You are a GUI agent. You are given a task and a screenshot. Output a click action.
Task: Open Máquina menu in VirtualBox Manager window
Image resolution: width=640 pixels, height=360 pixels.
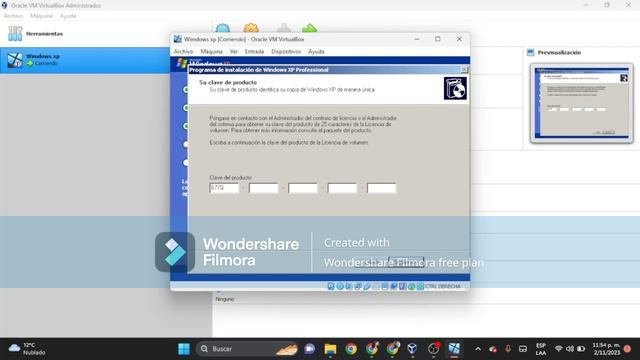coord(42,16)
